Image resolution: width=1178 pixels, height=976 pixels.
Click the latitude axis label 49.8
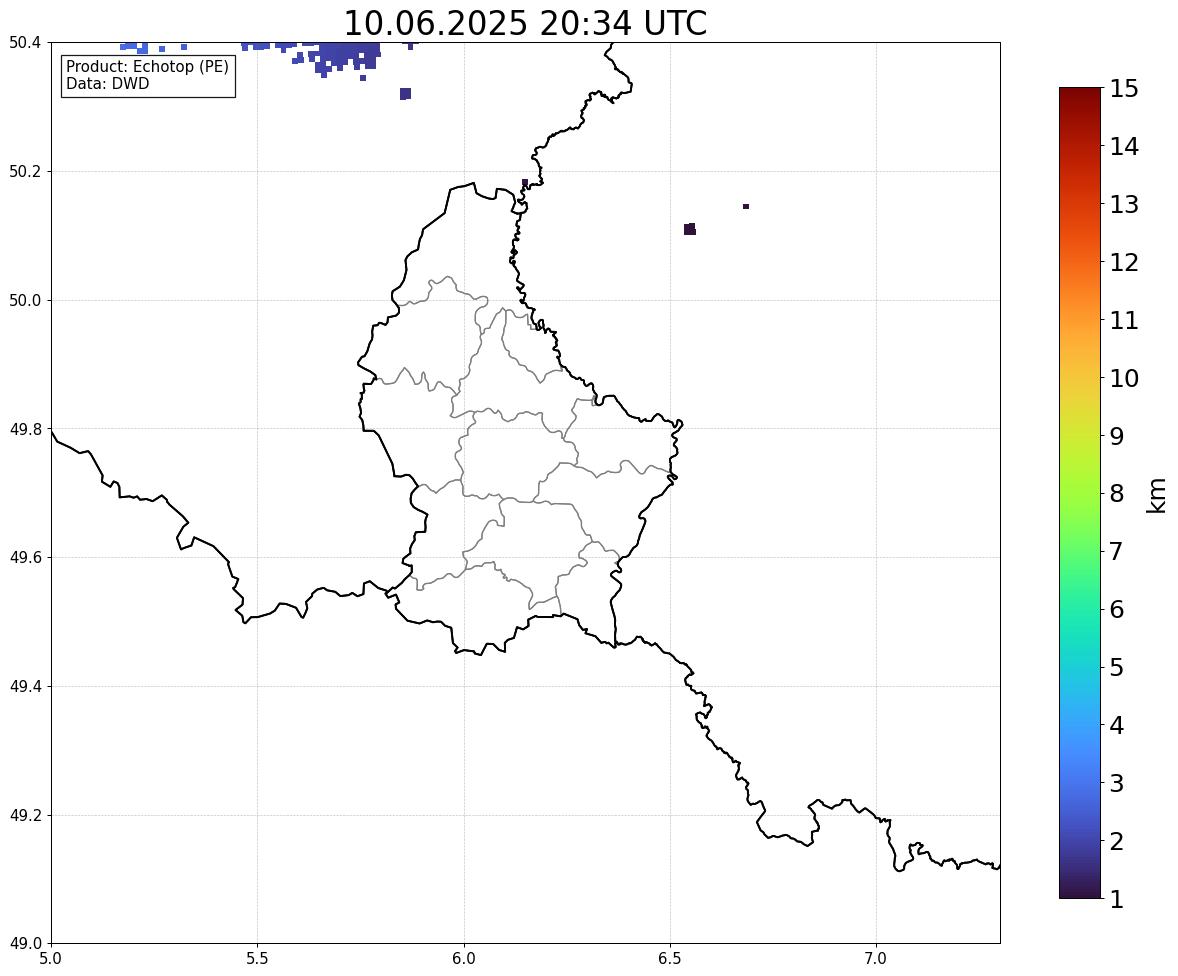tap(25, 429)
